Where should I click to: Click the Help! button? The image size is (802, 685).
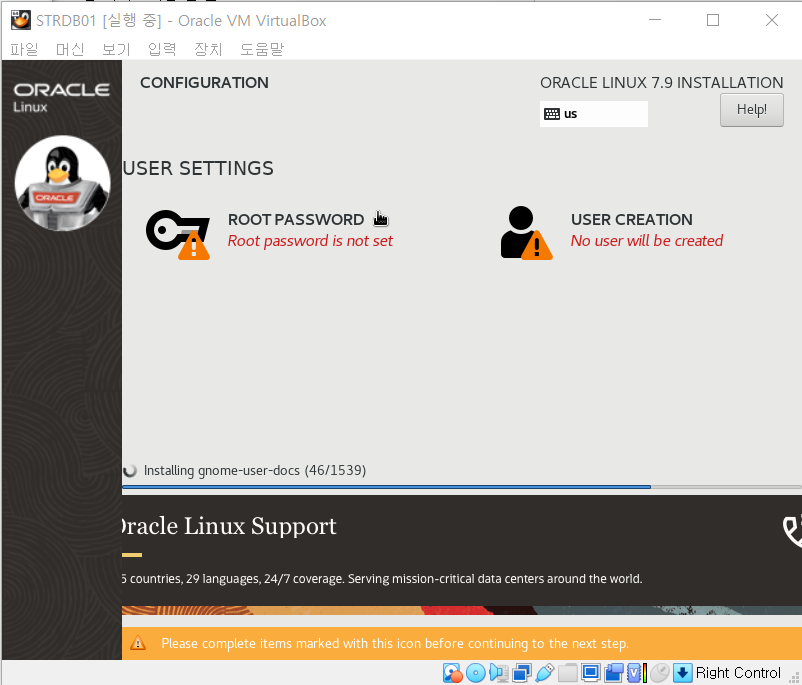point(752,109)
